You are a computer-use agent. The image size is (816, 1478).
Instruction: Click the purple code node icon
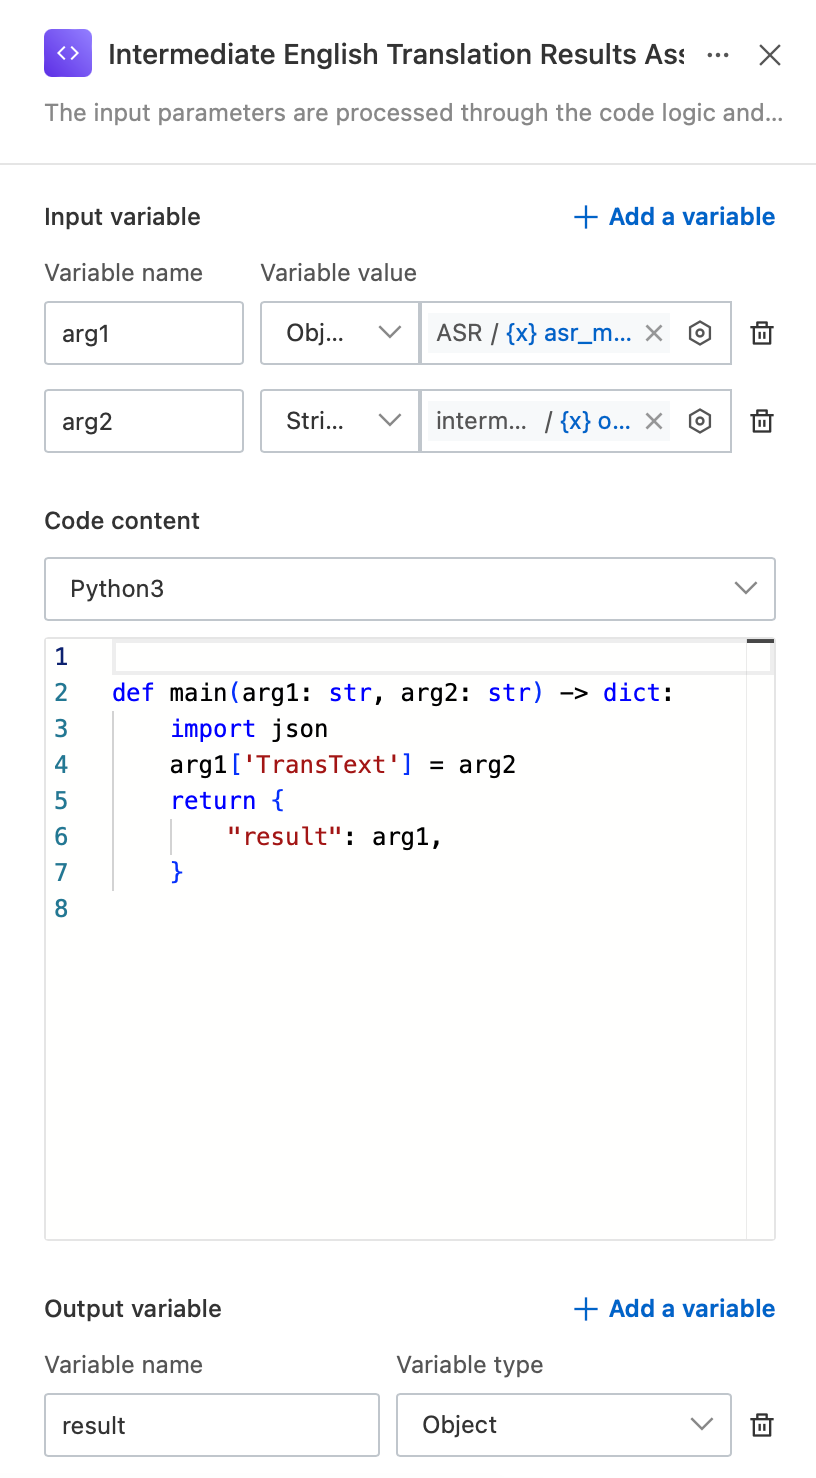point(68,54)
